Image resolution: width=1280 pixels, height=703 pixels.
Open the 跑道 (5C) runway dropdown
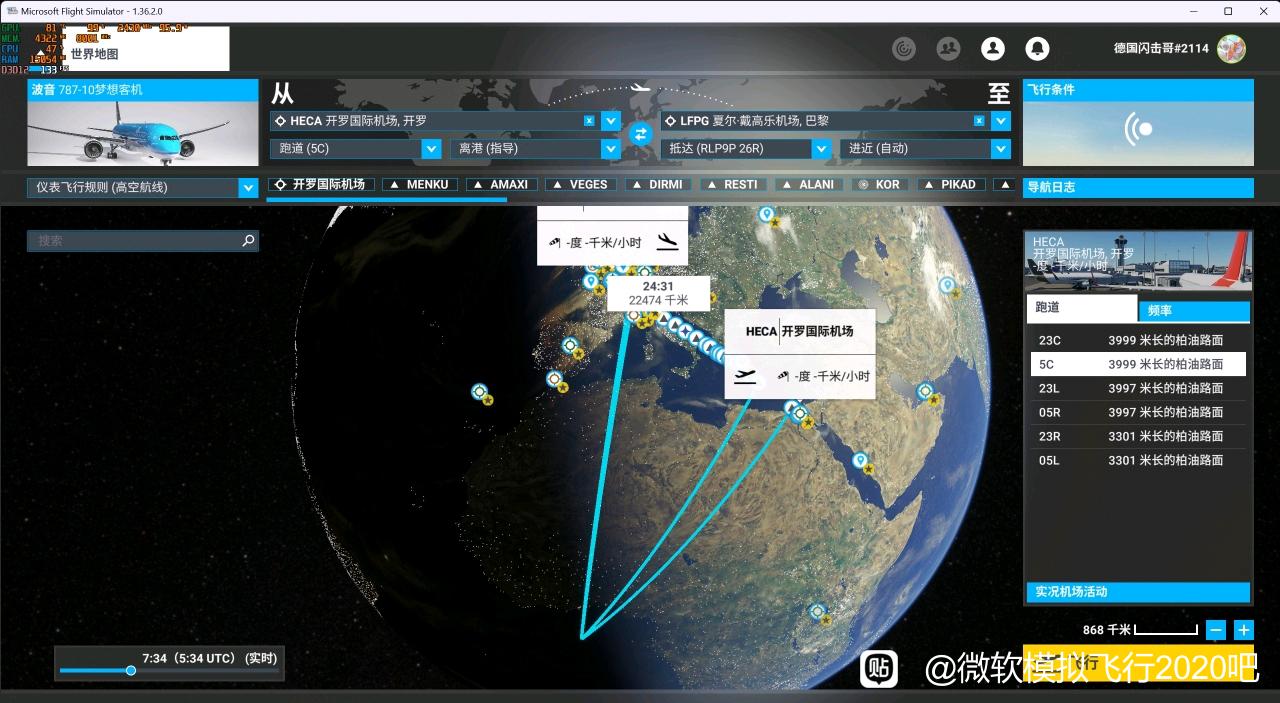pyautogui.click(x=355, y=149)
